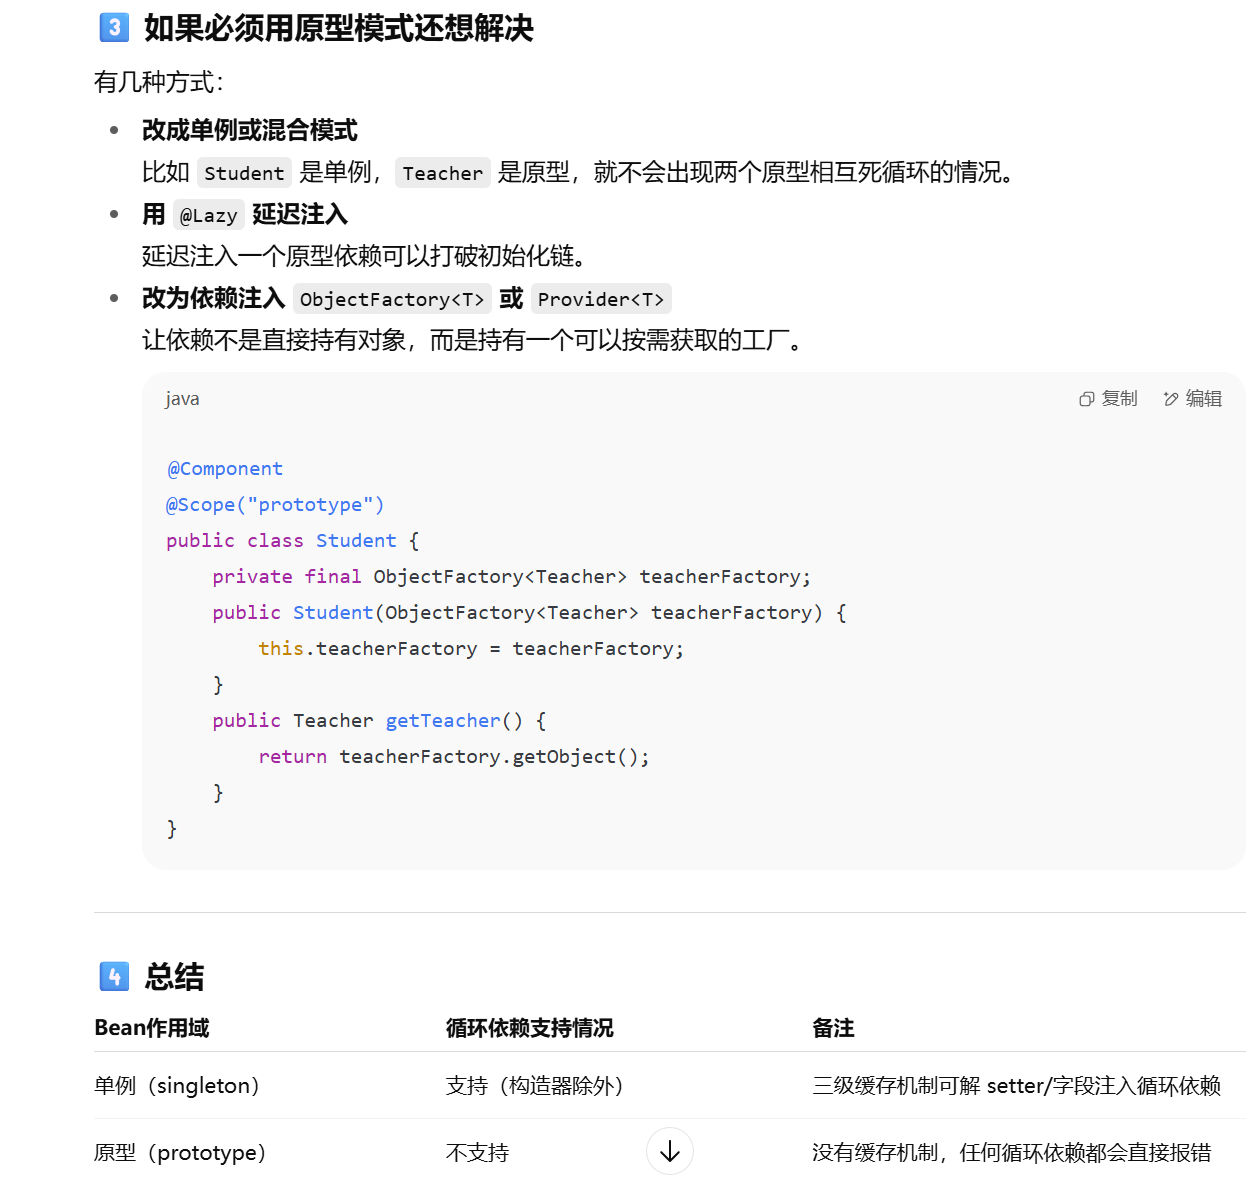The width and height of the screenshot is (1259, 1191).
Task: Click the @Lazy inline code chip
Action: [208, 215]
